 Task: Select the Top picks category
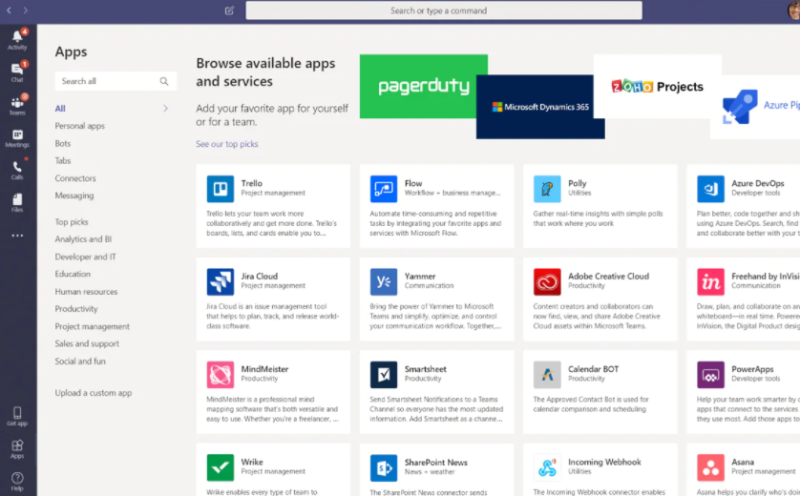(x=71, y=222)
